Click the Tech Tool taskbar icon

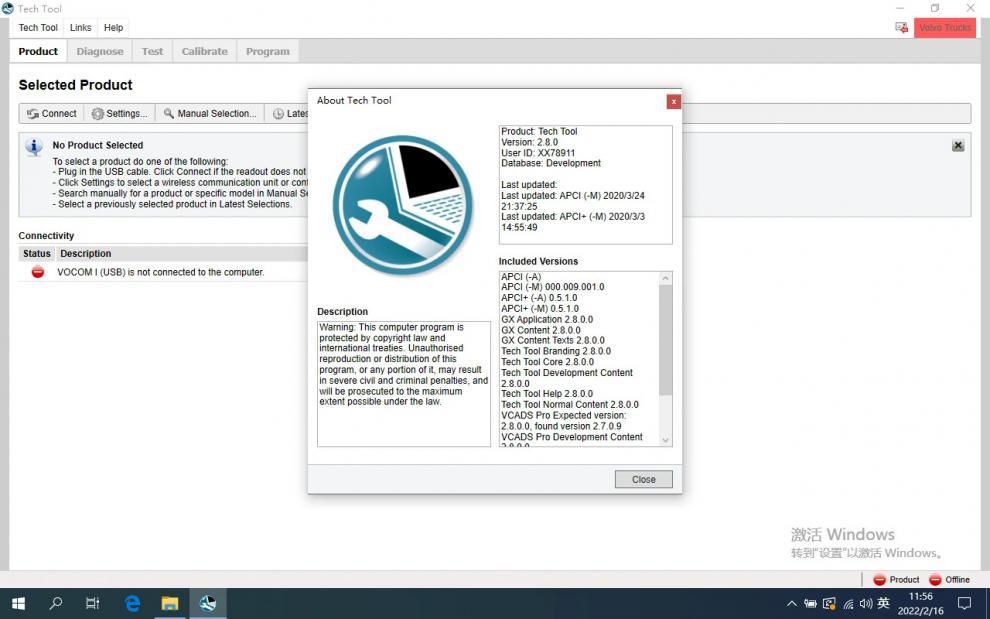pos(208,603)
